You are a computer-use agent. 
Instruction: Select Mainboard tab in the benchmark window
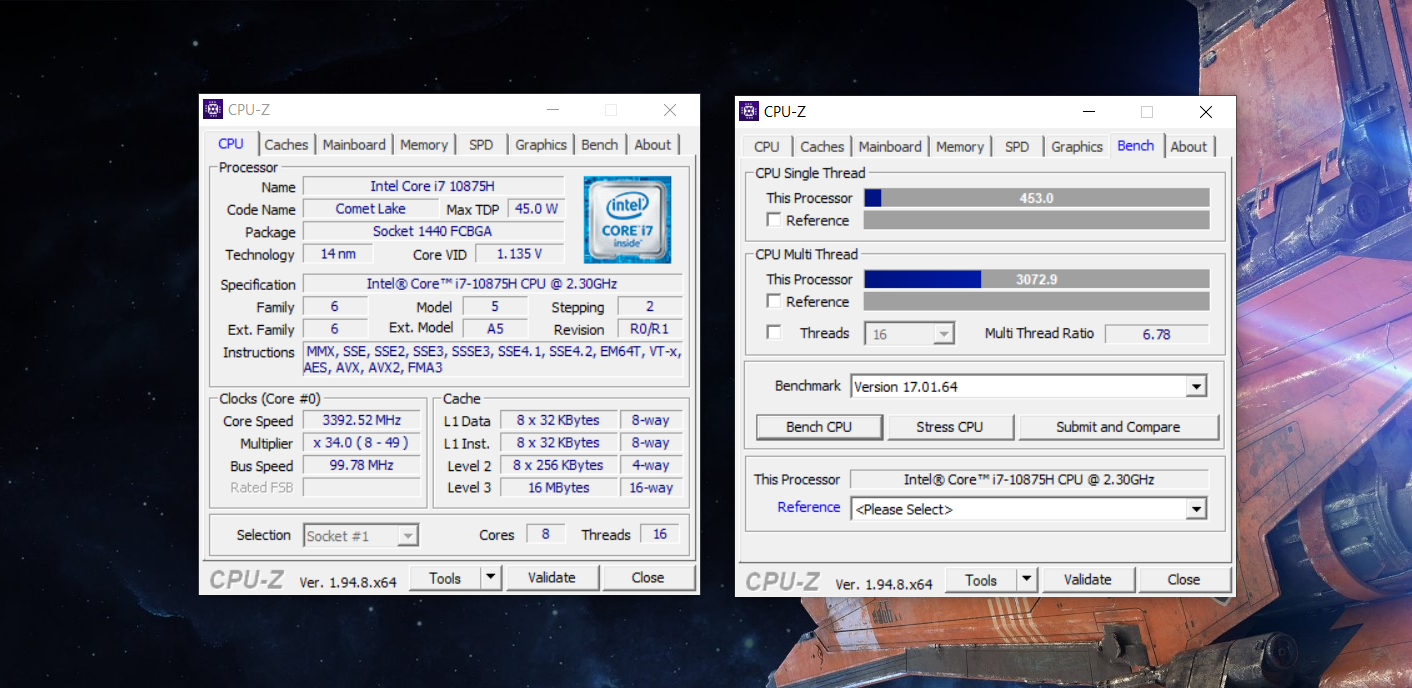[x=890, y=147]
